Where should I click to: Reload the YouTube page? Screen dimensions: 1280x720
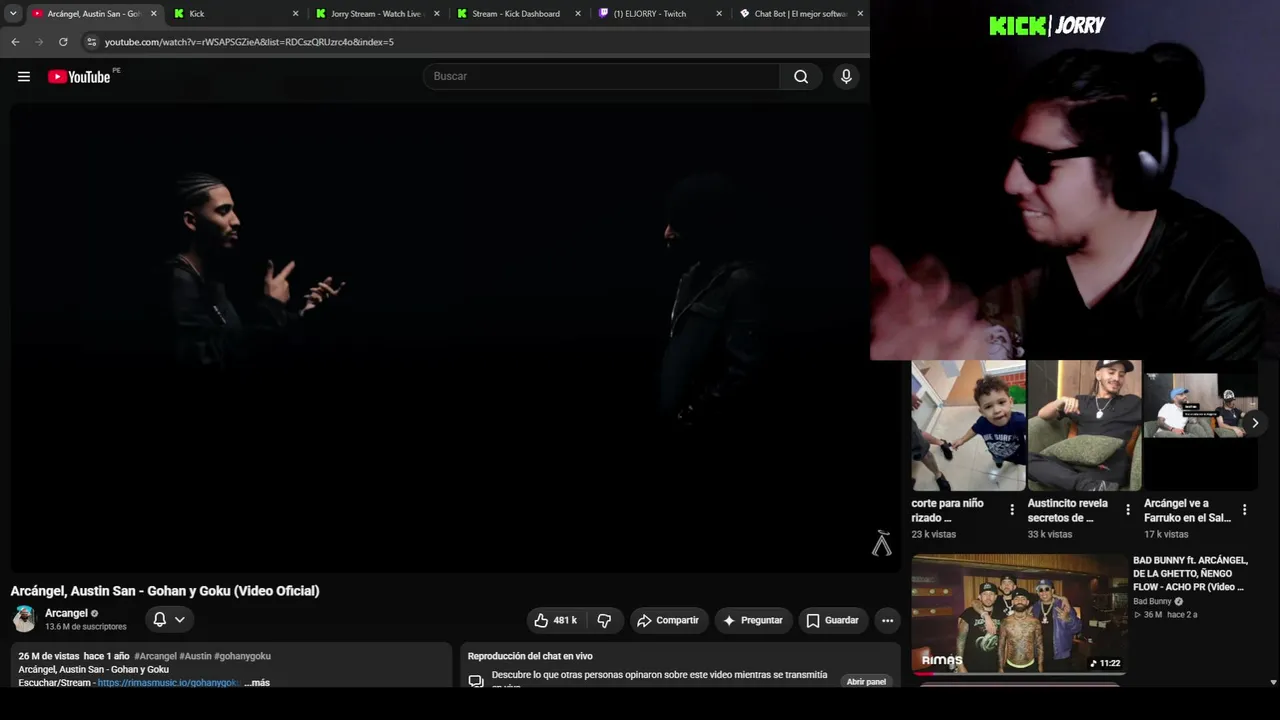point(63,42)
